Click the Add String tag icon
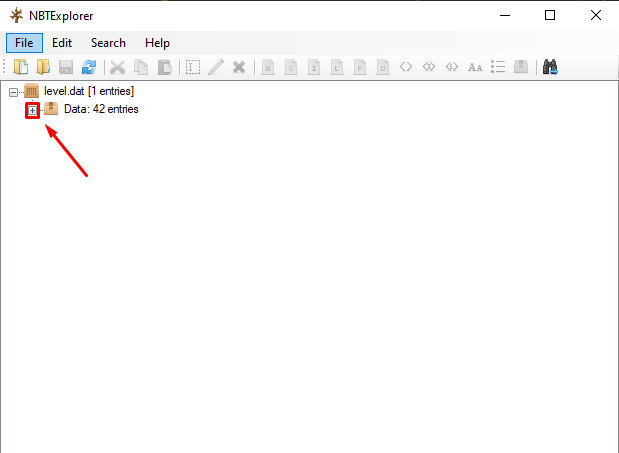Screen dimensions: 619x453 475,67
